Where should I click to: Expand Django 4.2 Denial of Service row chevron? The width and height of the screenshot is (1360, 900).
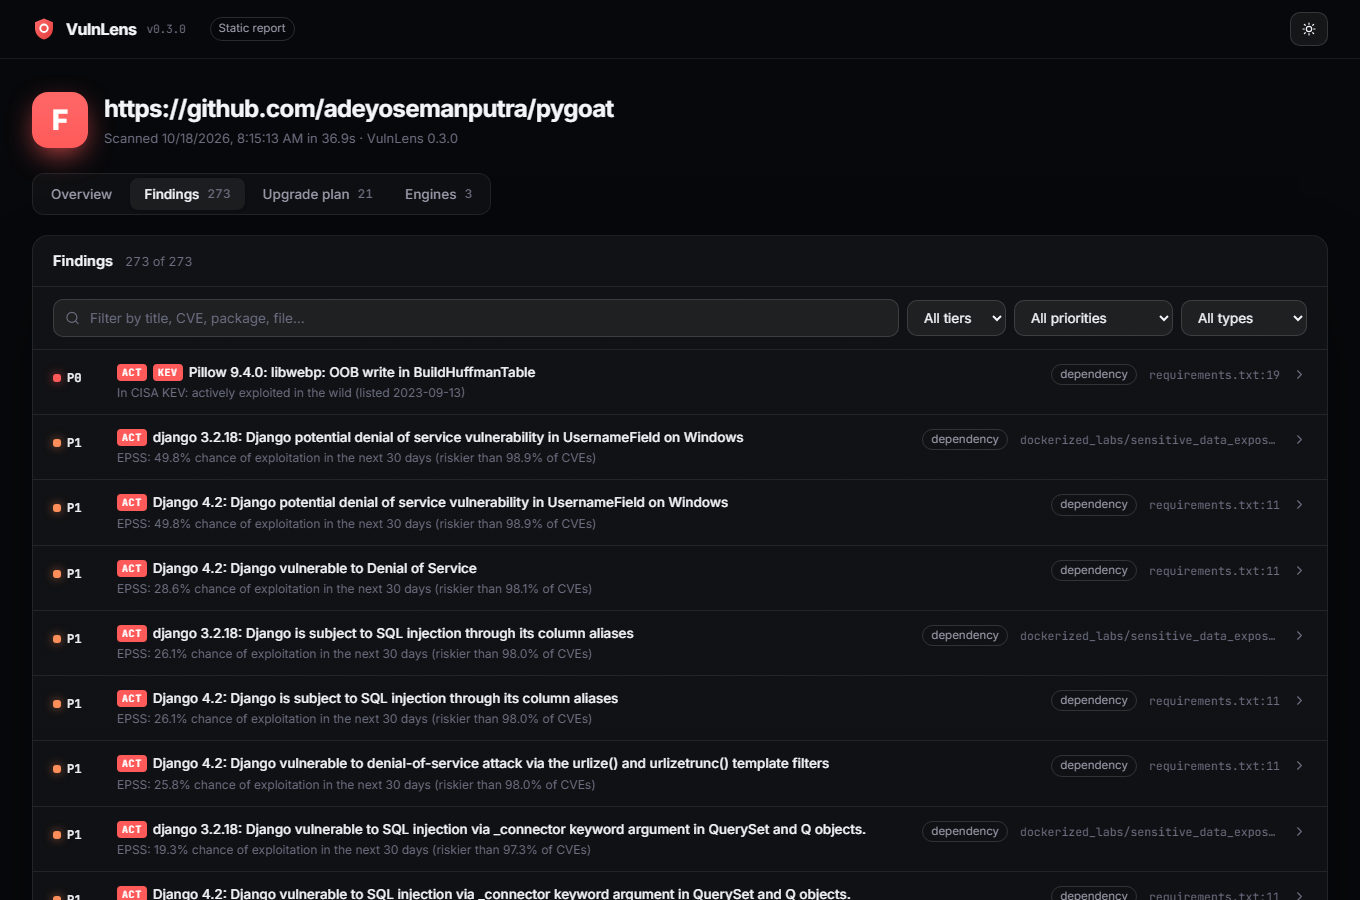pos(1299,570)
